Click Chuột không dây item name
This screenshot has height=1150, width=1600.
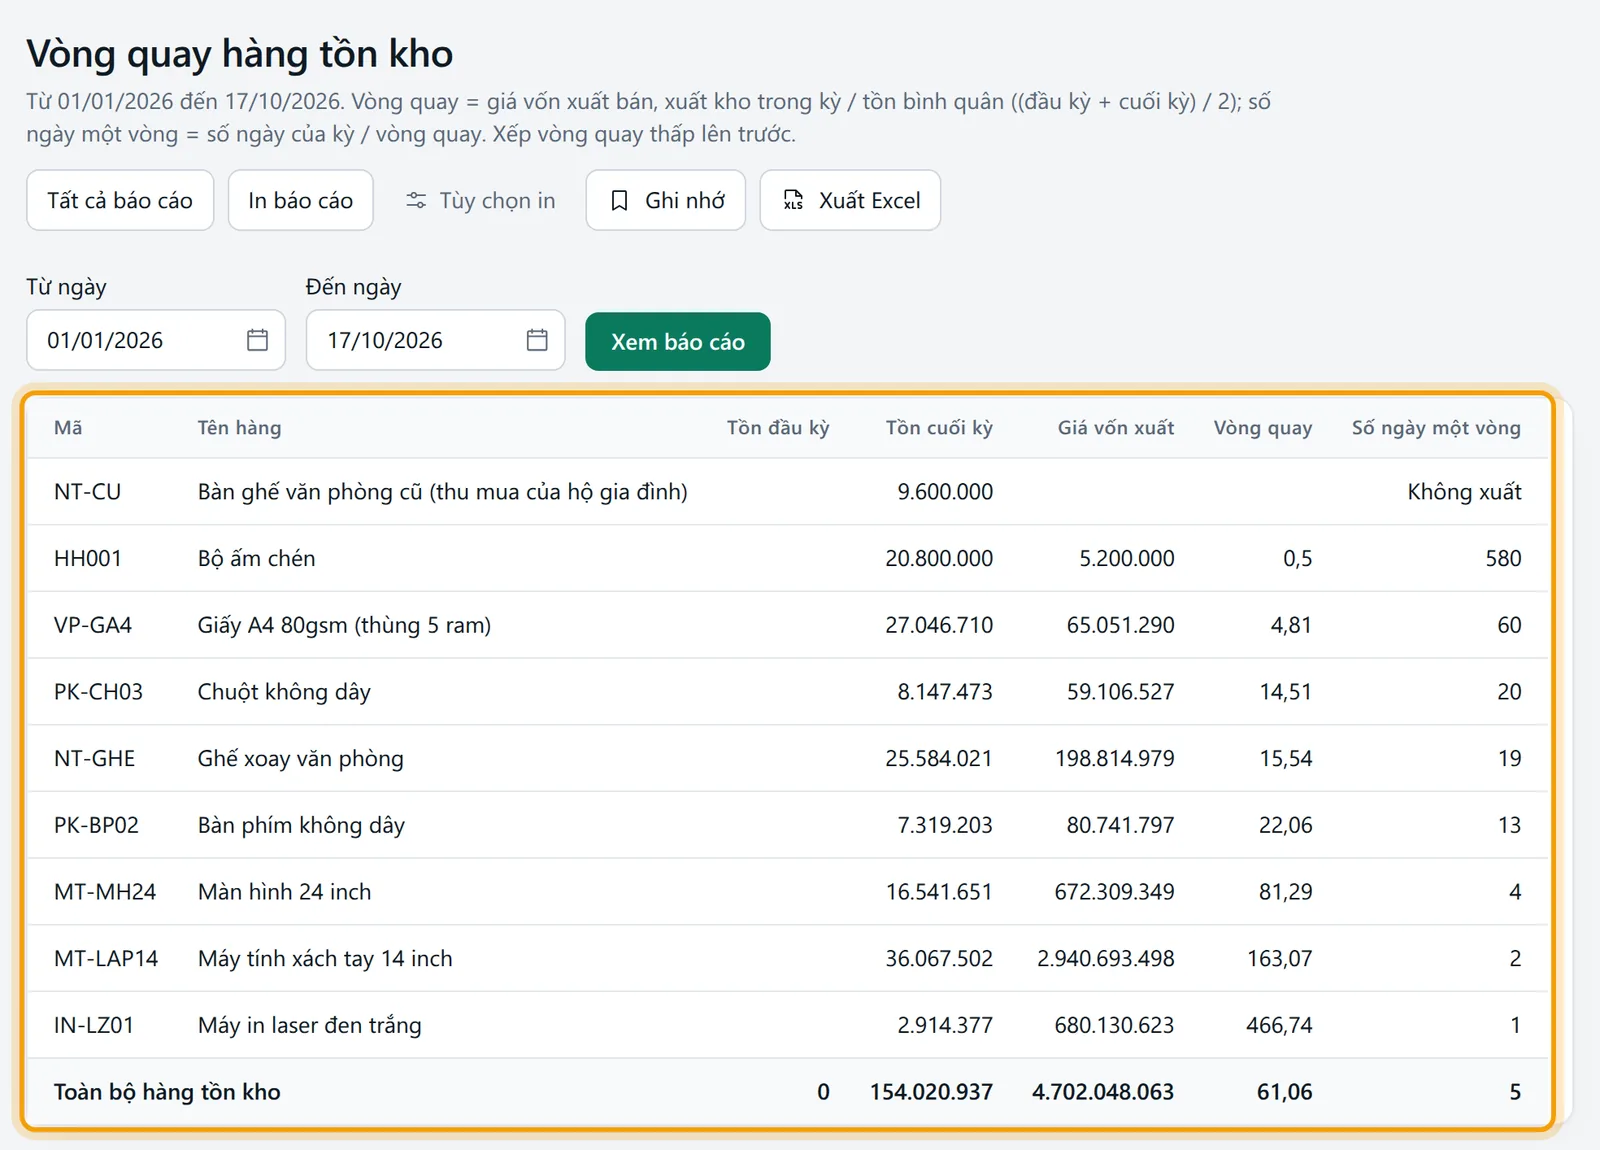click(284, 692)
